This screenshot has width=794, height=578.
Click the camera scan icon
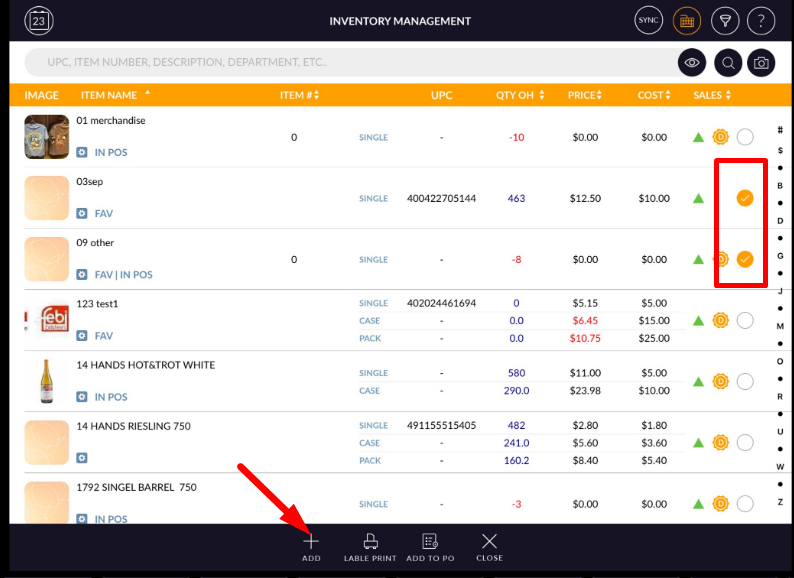coord(761,63)
